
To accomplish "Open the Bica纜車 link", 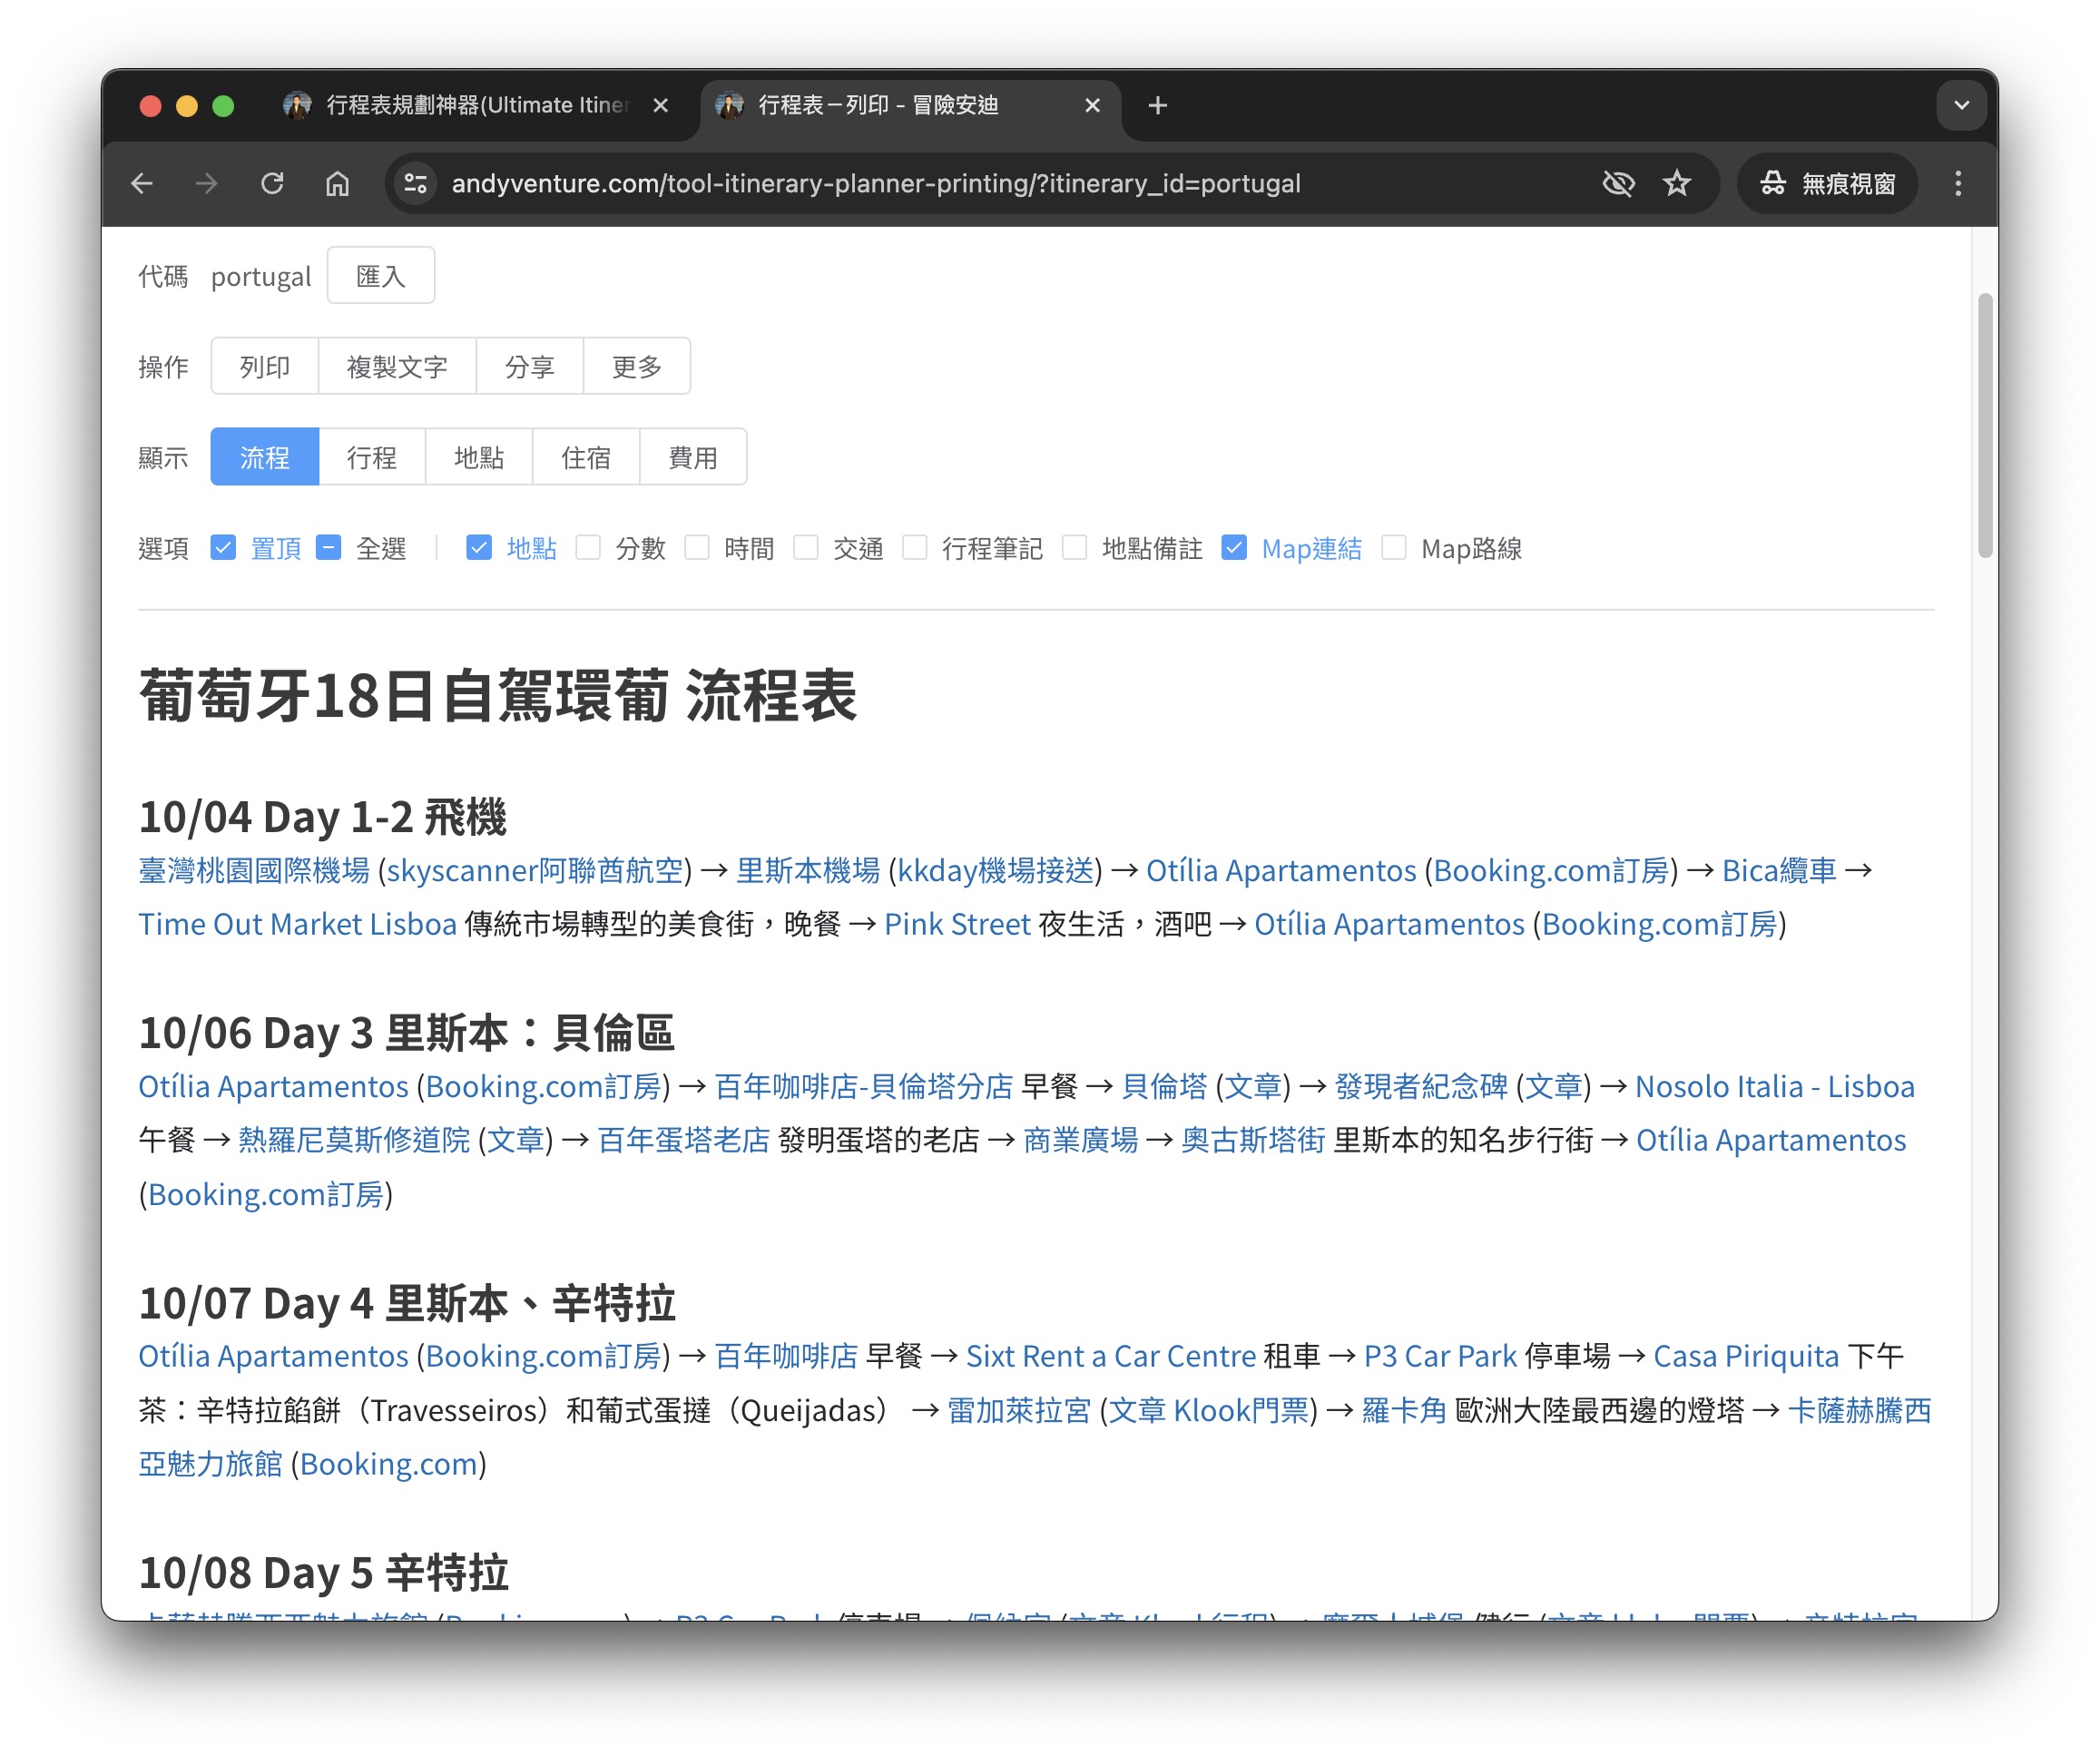I will 1779,871.
